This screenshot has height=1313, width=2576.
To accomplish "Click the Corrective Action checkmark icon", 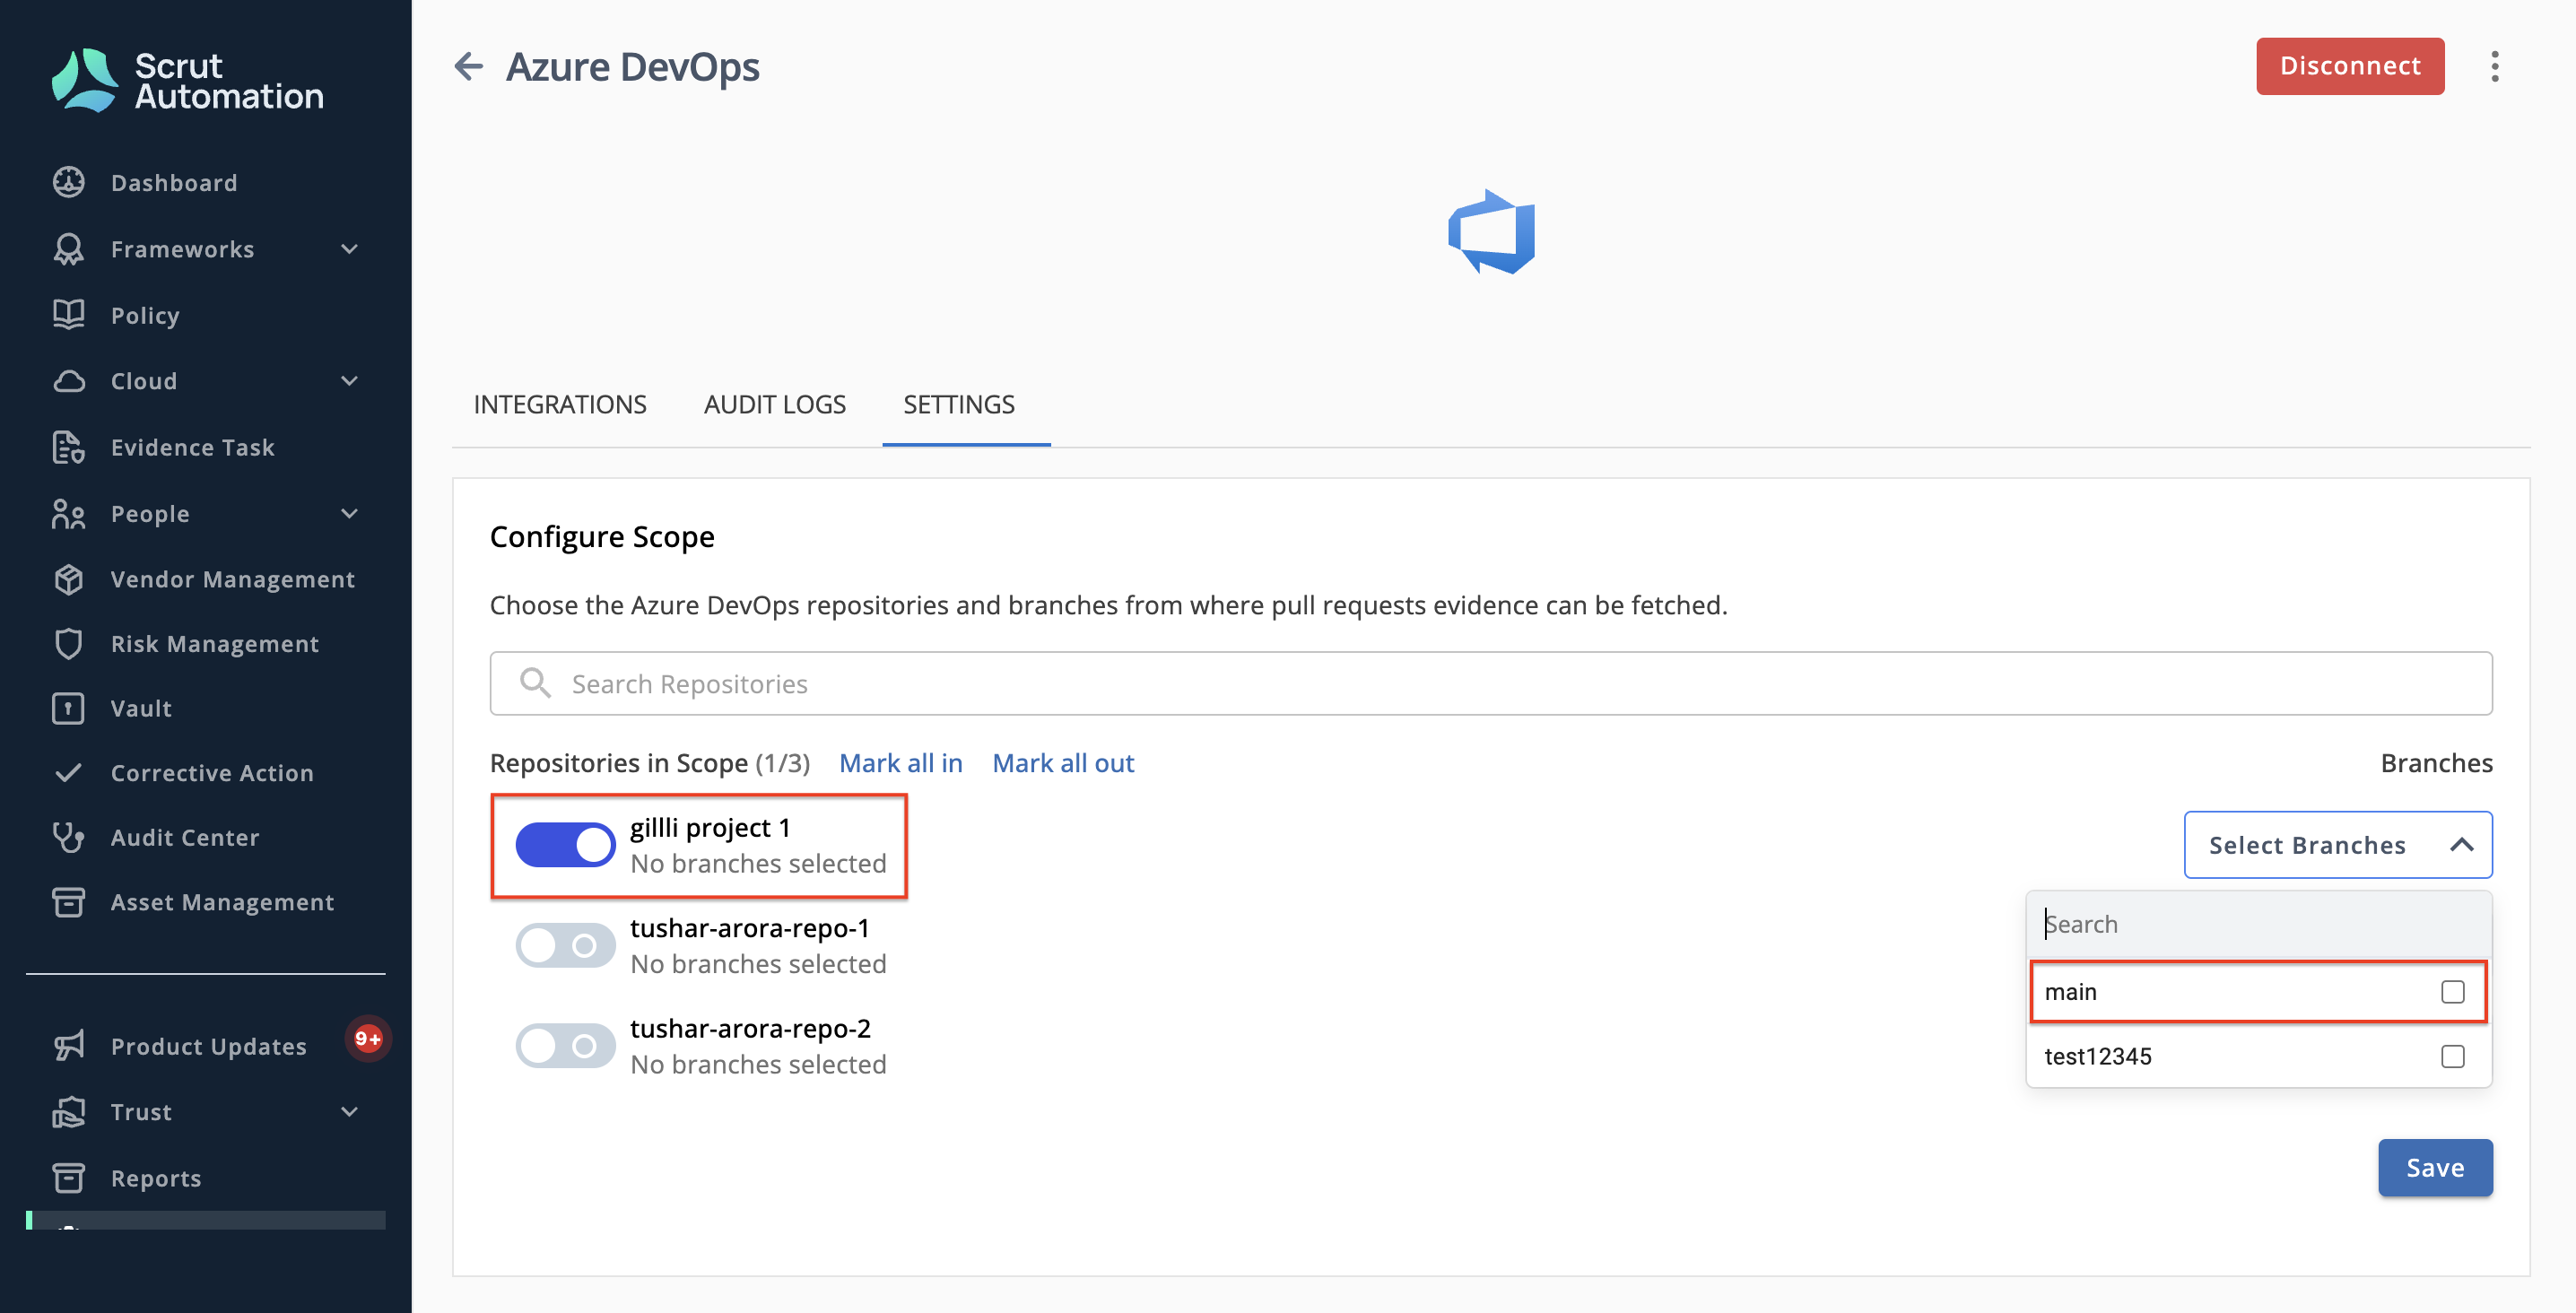I will (68, 773).
